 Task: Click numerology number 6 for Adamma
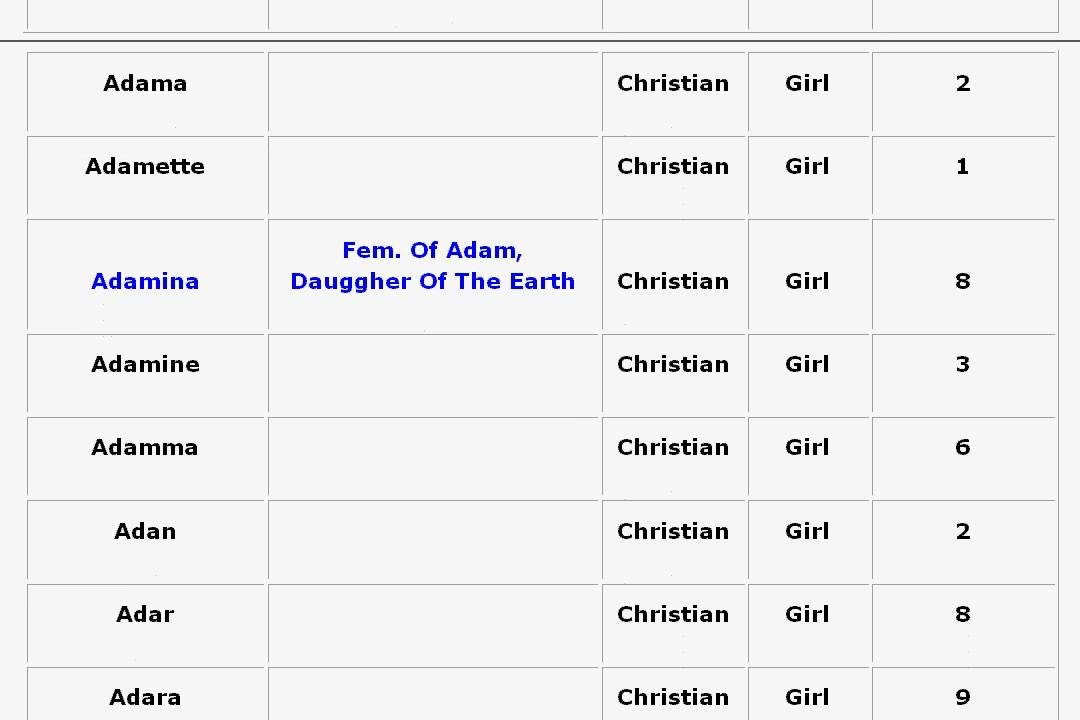(962, 447)
